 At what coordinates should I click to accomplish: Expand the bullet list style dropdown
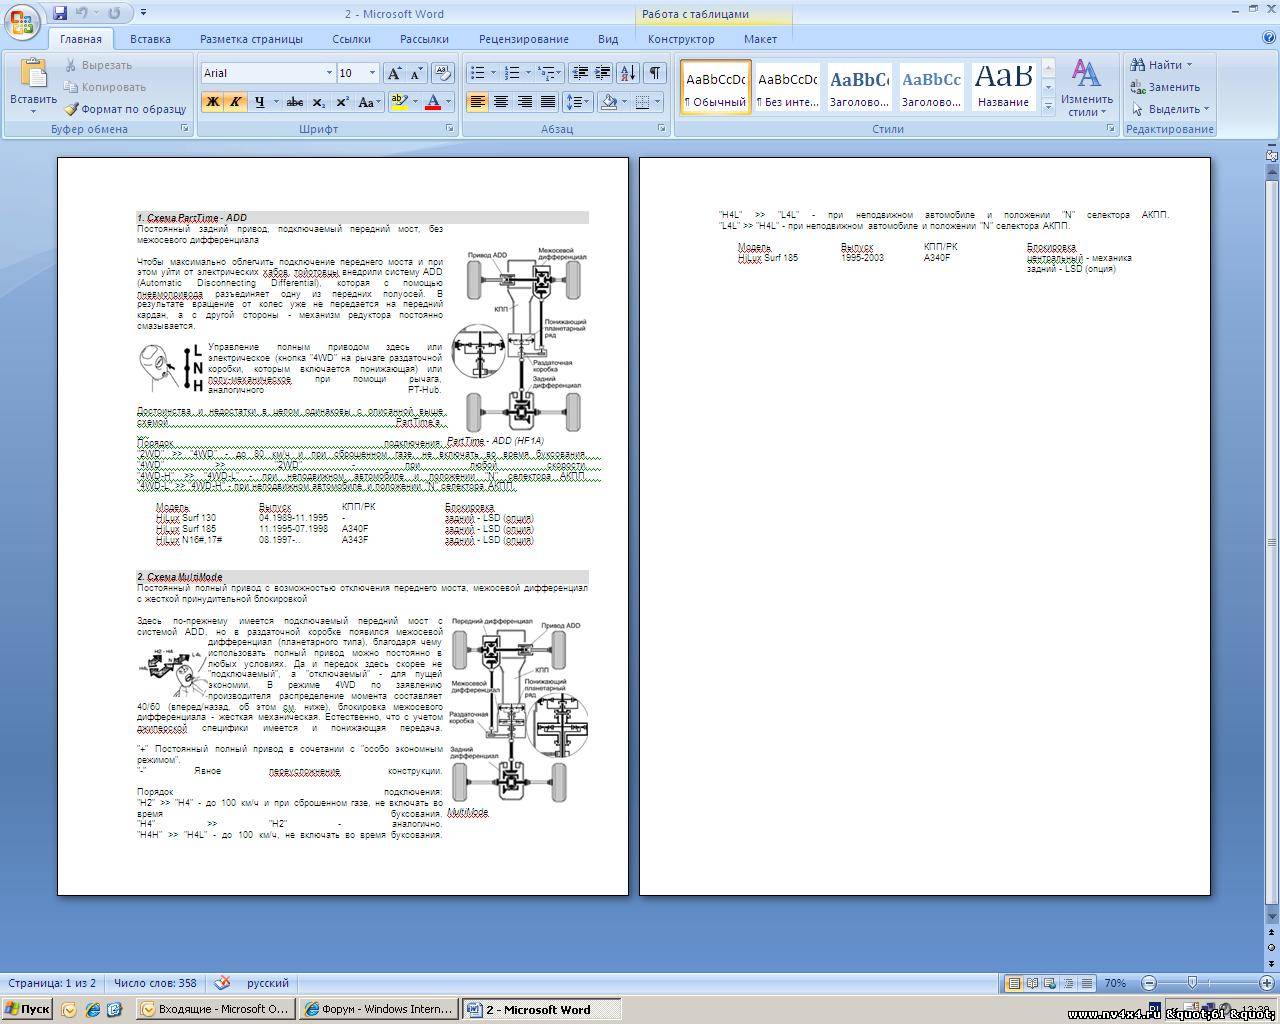494,73
